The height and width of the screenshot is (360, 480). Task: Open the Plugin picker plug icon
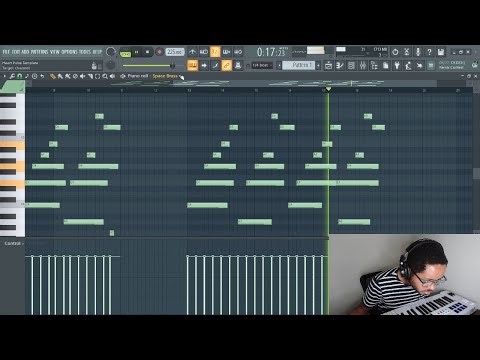tap(397, 65)
